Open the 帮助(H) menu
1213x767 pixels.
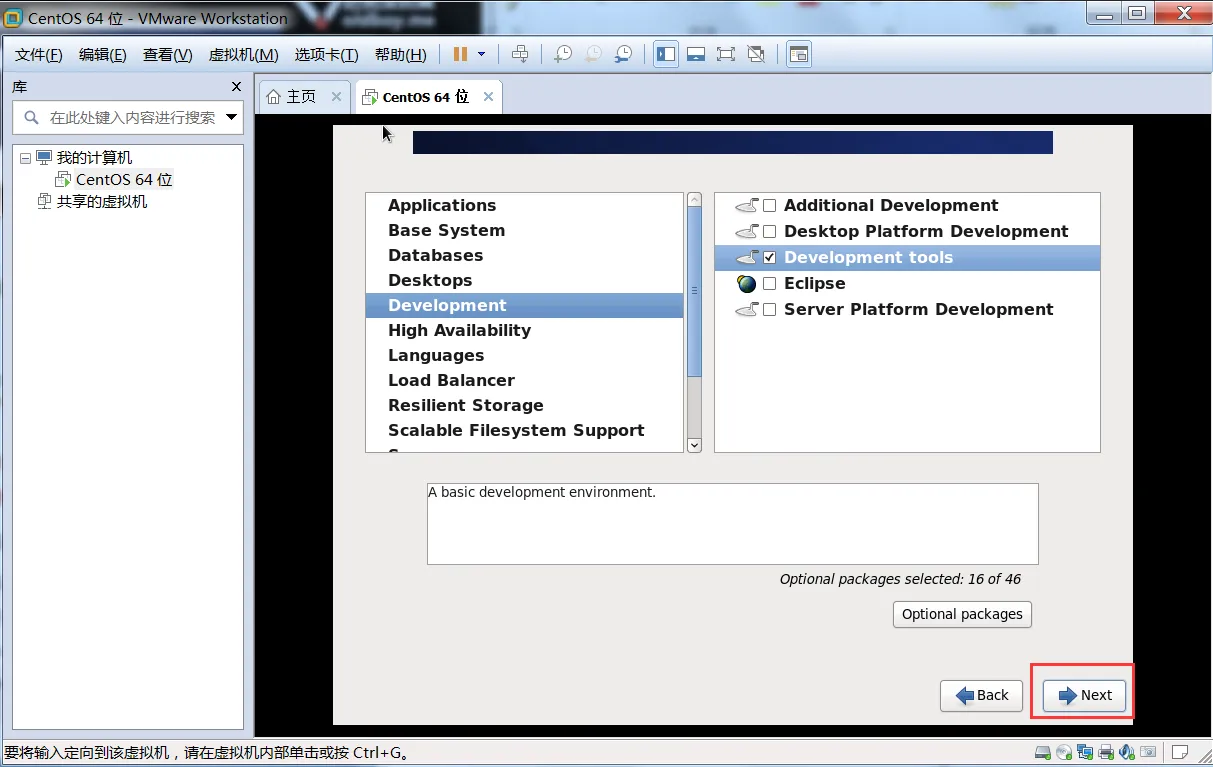click(400, 54)
